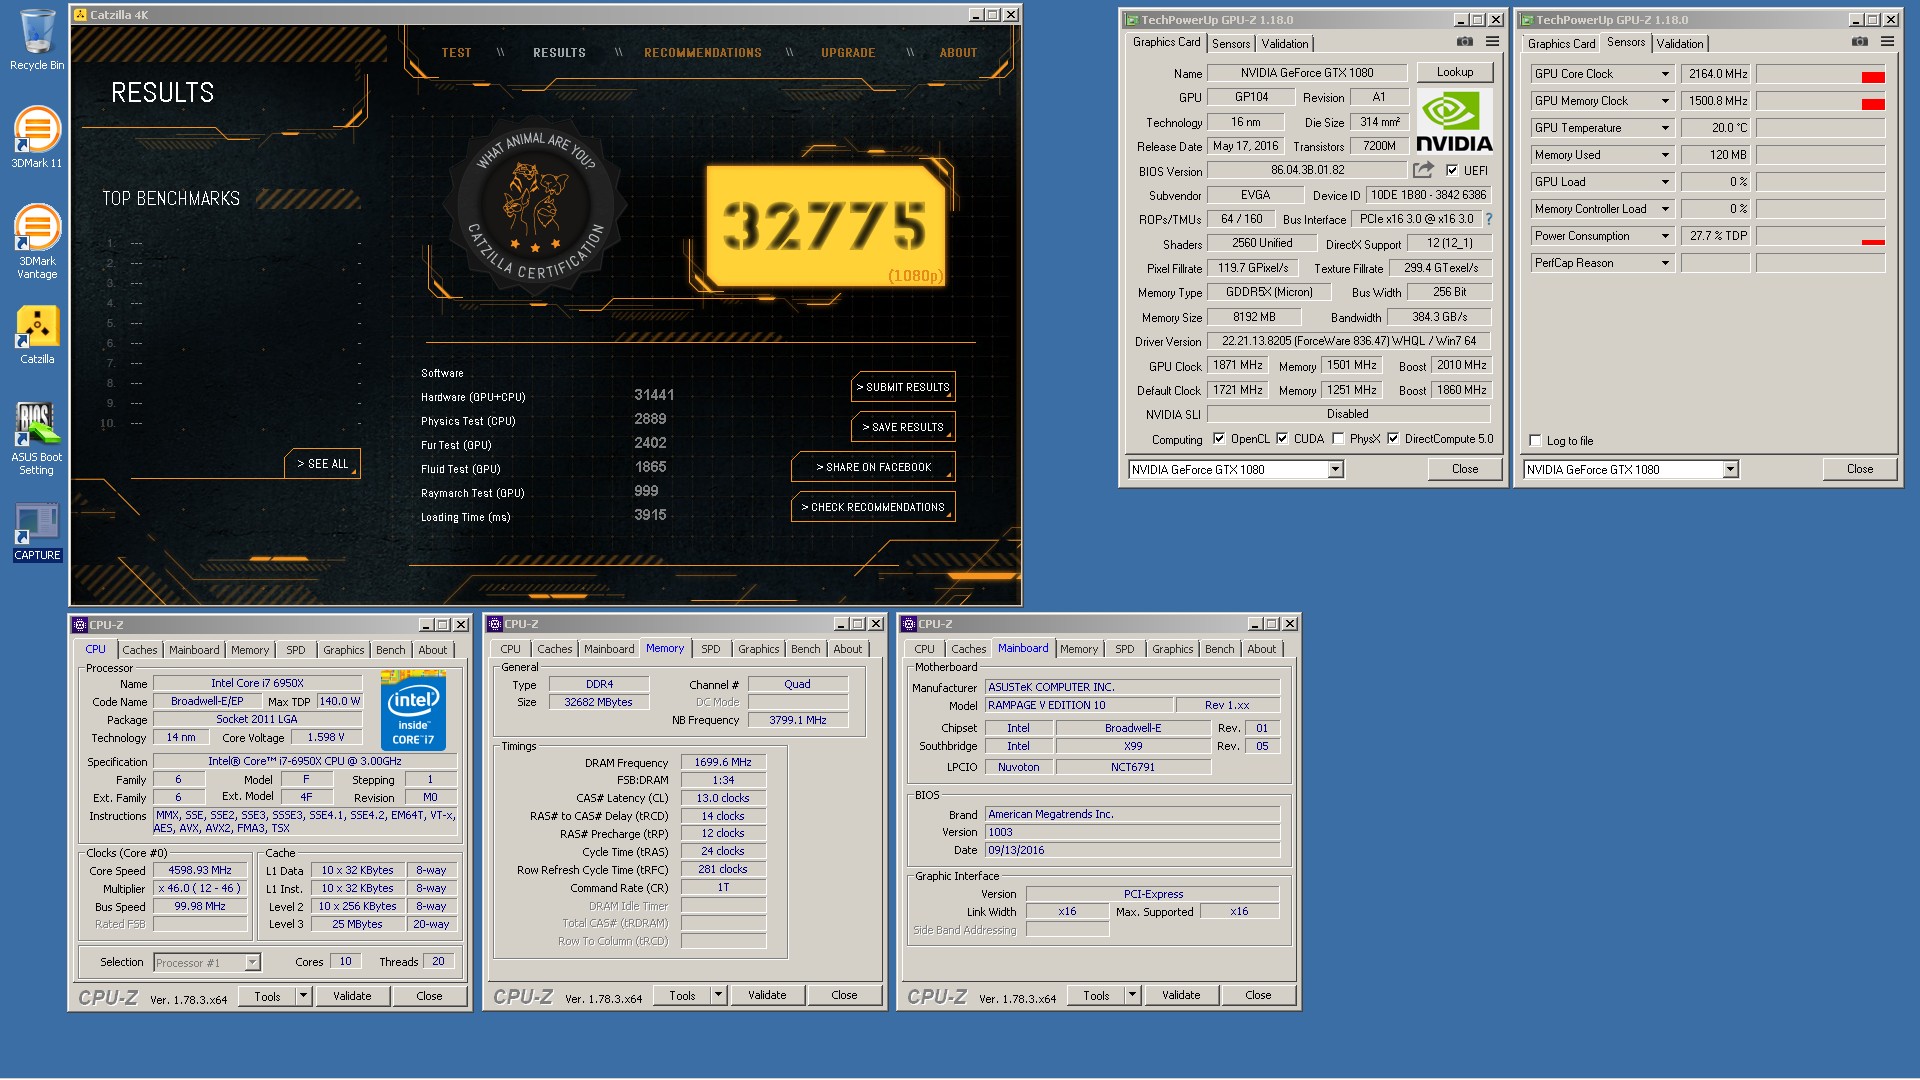Expand the Memory Used sensor dropdown
The height and width of the screenshot is (1080, 1920).
tap(1665, 155)
